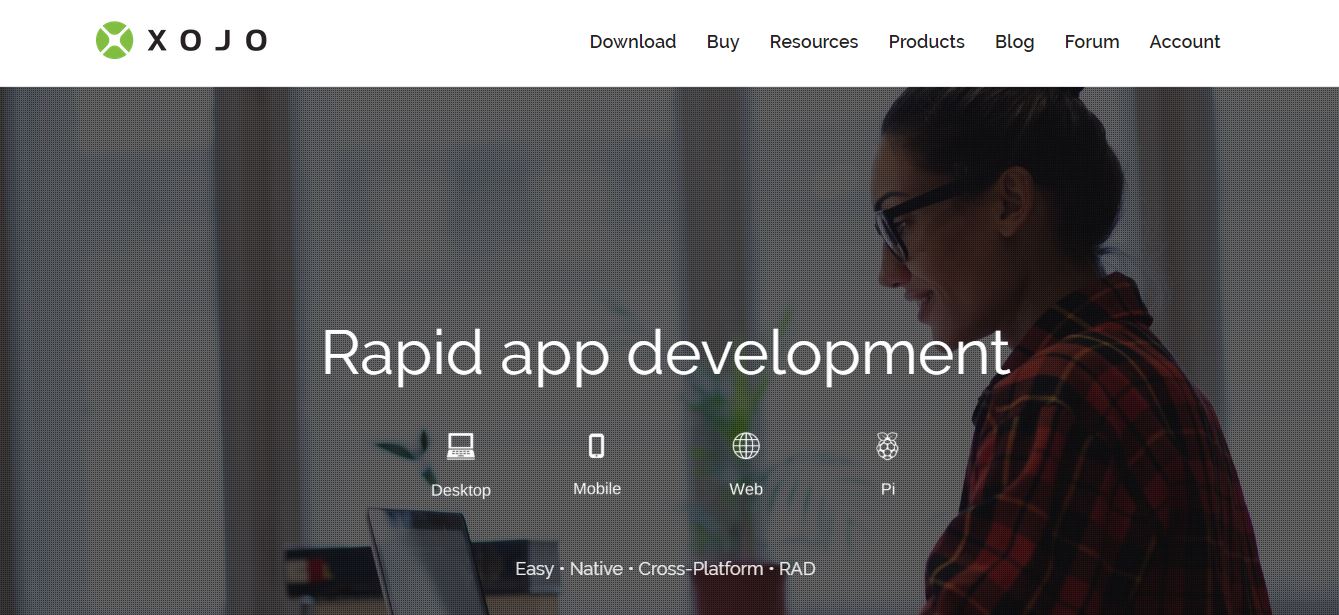Visit the Blog link
The width and height of the screenshot is (1339, 615).
[1014, 42]
